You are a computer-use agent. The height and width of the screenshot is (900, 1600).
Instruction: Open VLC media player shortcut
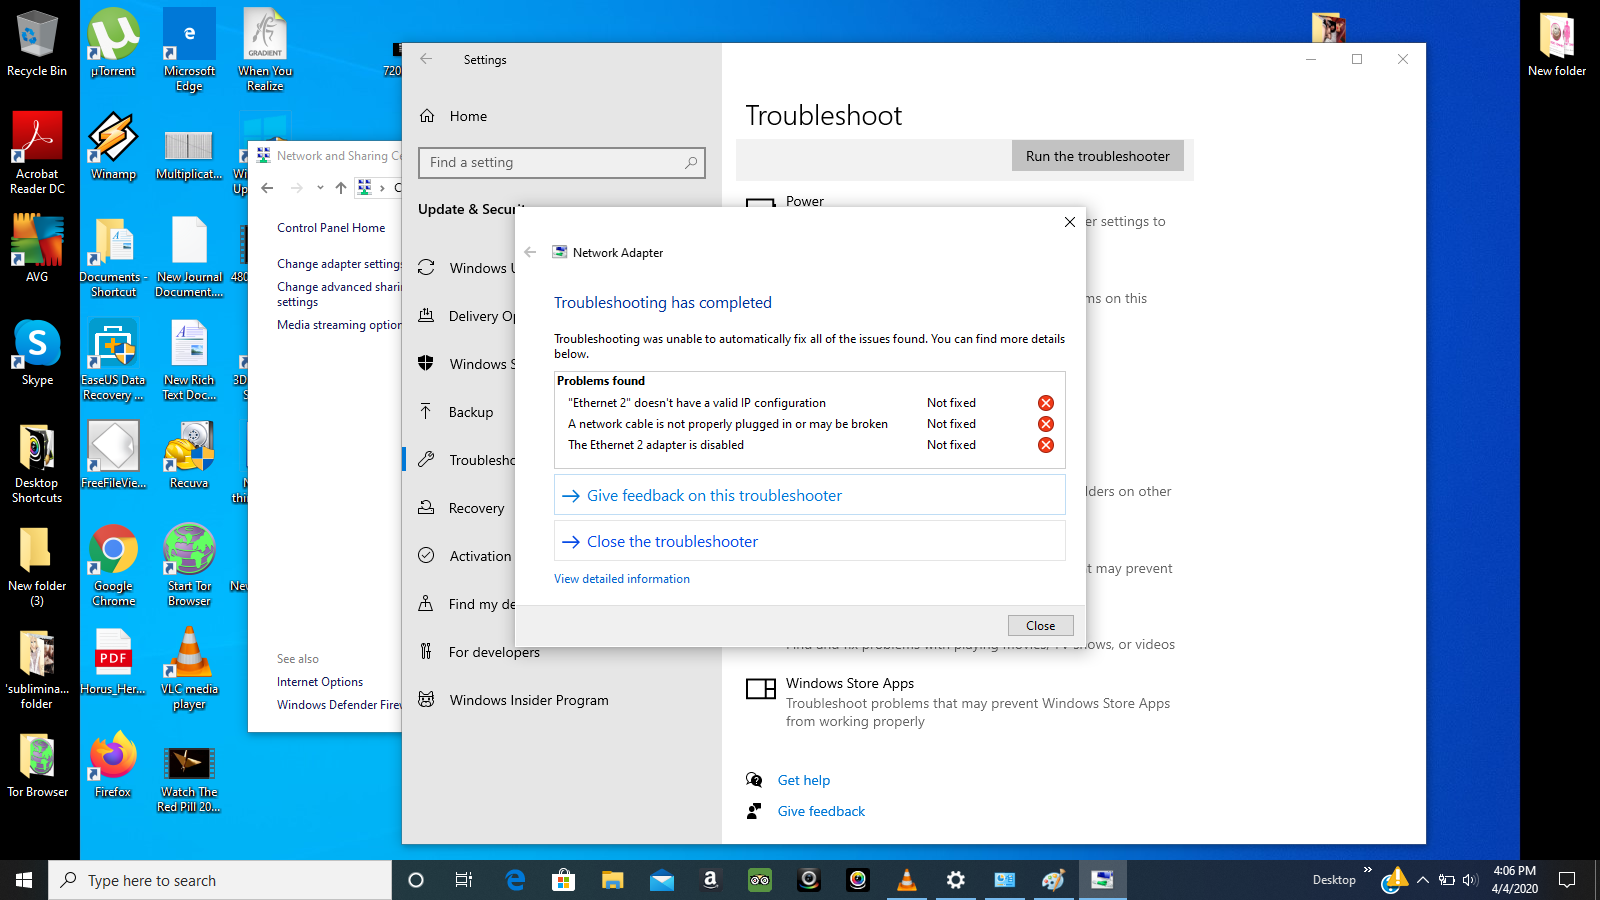pyautogui.click(x=189, y=668)
